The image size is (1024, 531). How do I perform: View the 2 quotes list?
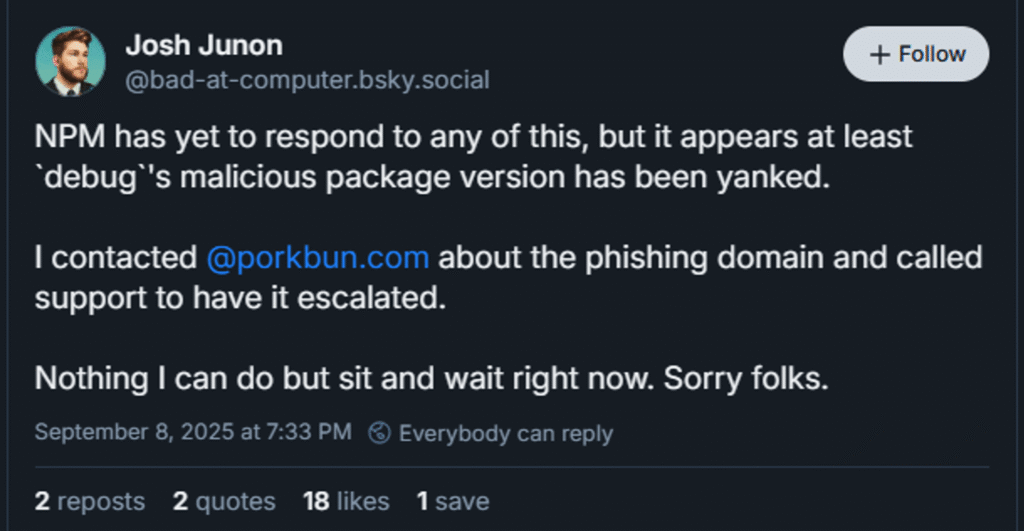pyautogui.click(x=224, y=500)
